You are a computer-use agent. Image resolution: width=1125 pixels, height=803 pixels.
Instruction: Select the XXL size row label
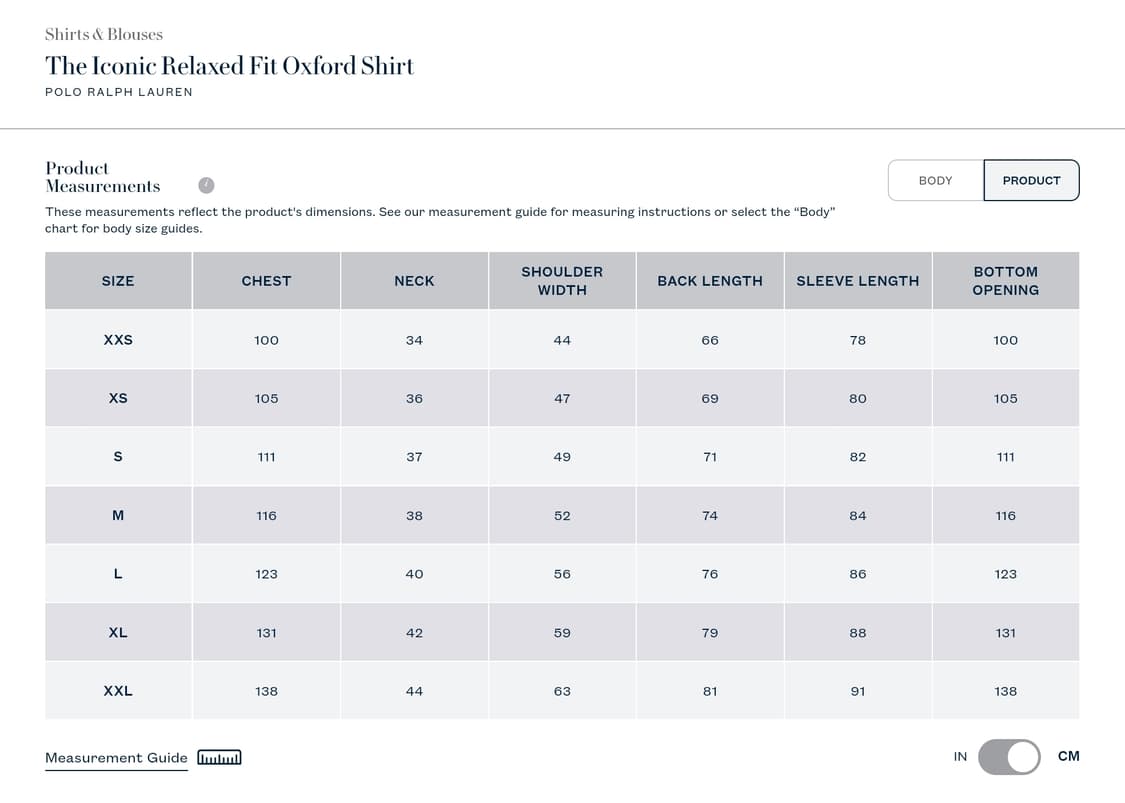click(118, 691)
